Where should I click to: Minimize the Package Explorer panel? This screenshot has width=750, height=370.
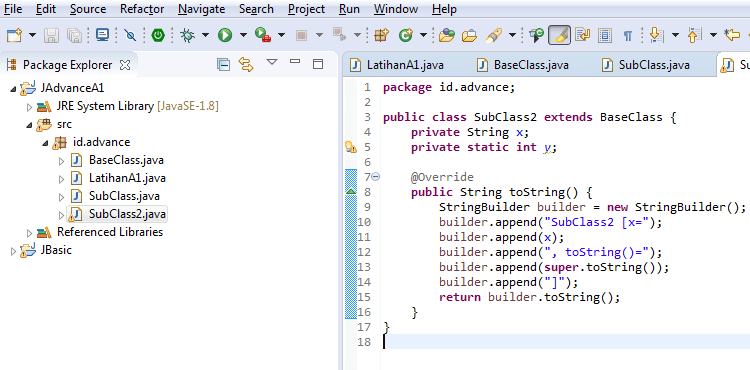coord(295,61)
